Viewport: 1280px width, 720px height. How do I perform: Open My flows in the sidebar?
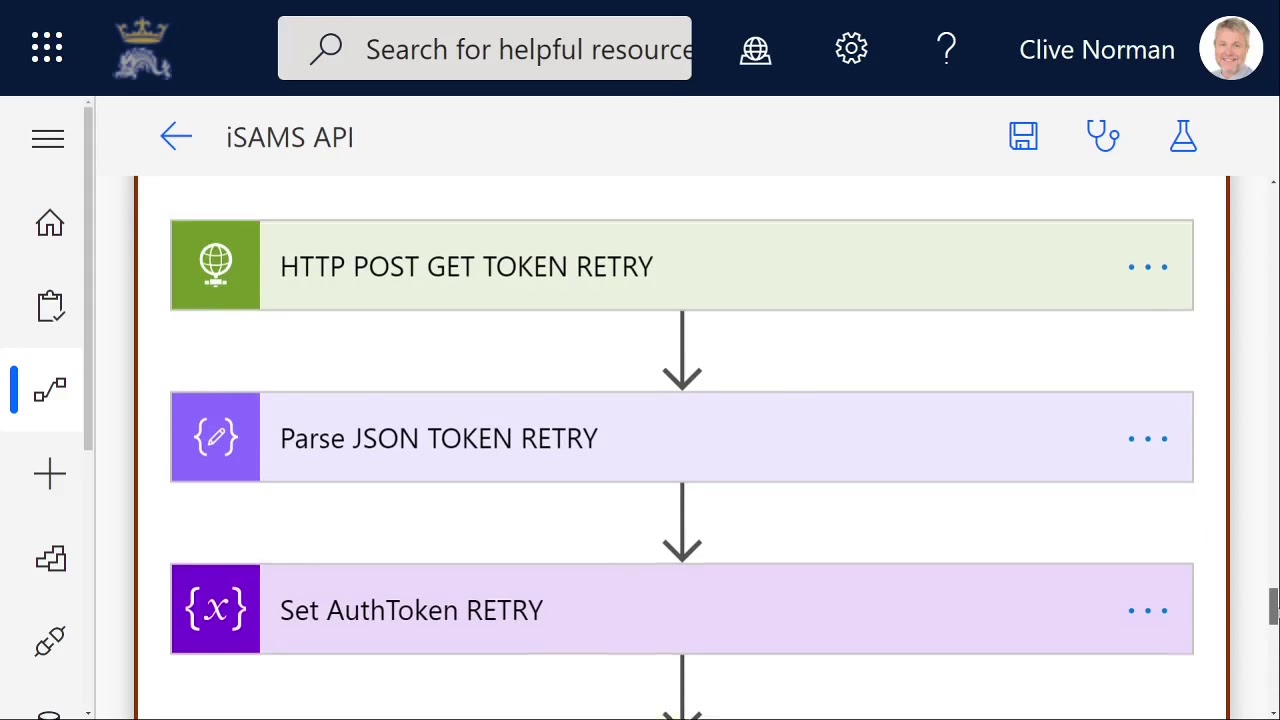point(50,390)
